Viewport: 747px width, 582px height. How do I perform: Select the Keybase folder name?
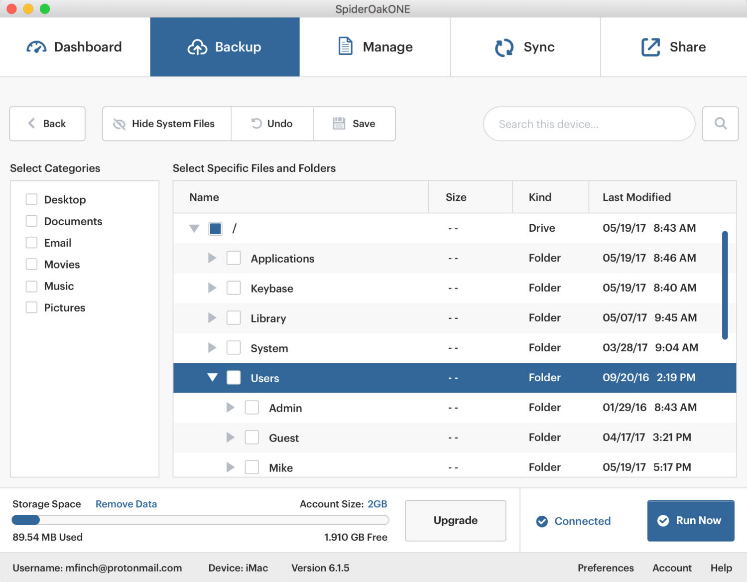[272, 289]
